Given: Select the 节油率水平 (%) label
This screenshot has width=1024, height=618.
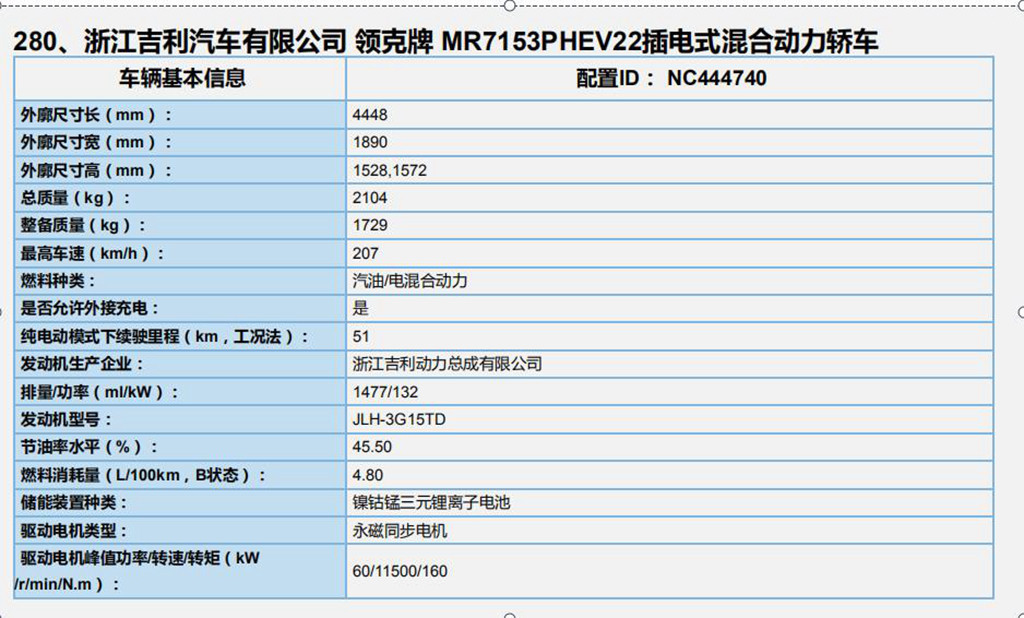Looking at the screenshot, I should click(x=89, y=447).
